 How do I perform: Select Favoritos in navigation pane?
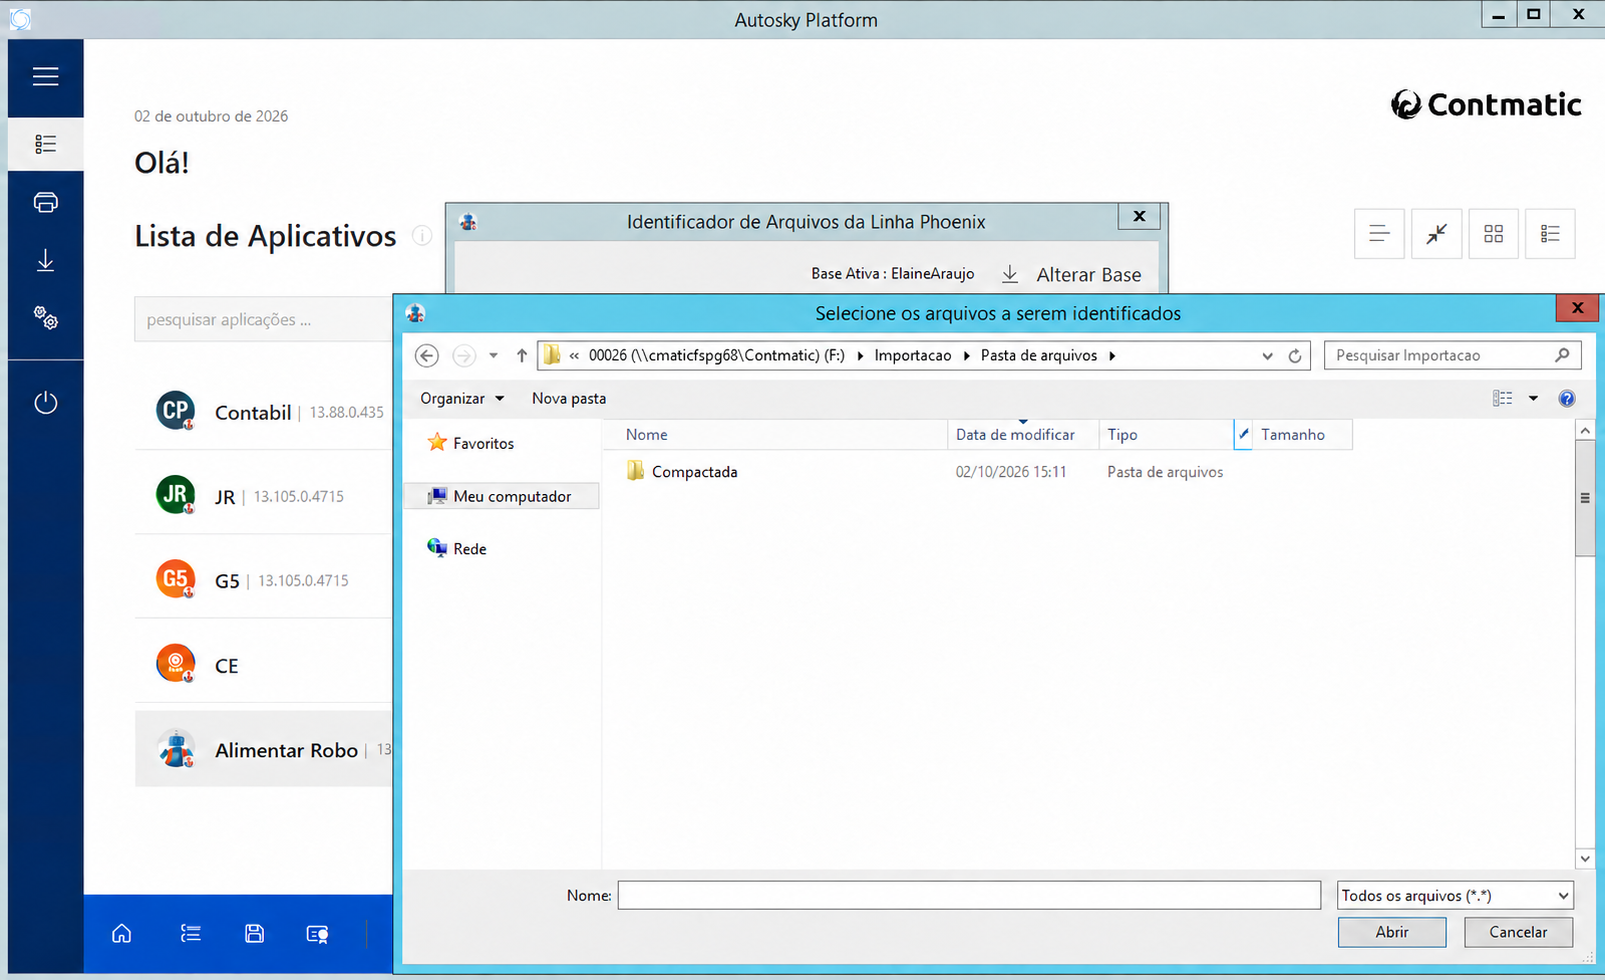pyautogui.click(x=471, y=443)
